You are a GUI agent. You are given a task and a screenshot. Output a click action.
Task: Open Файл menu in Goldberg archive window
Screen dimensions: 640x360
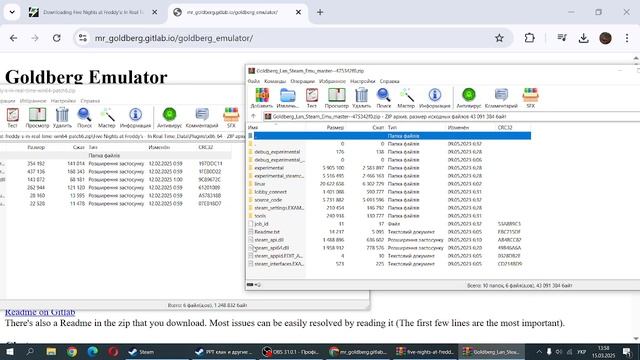pos(253,81)
